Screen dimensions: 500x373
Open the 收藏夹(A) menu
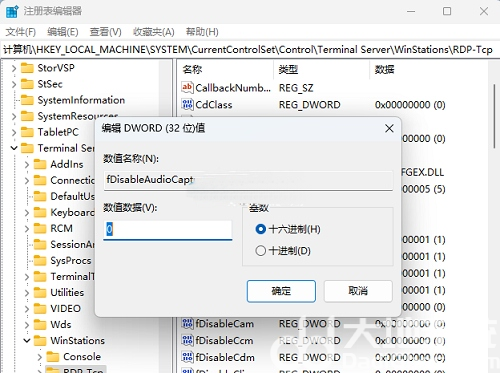(x=154, y=32)
